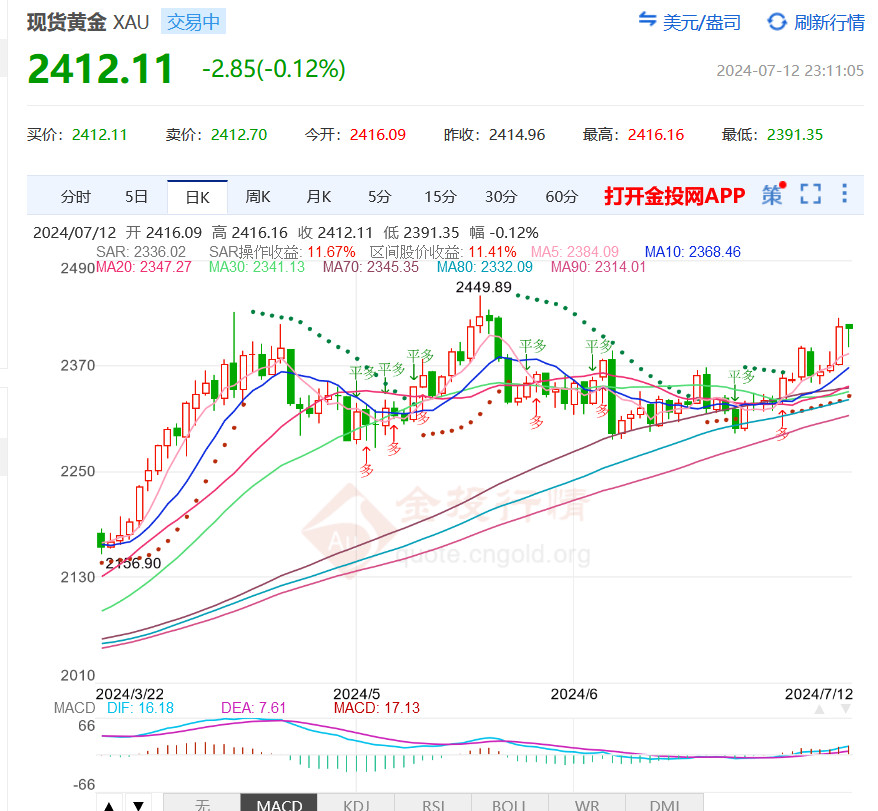Click the 打开金投网APP link

coord(674,196)
